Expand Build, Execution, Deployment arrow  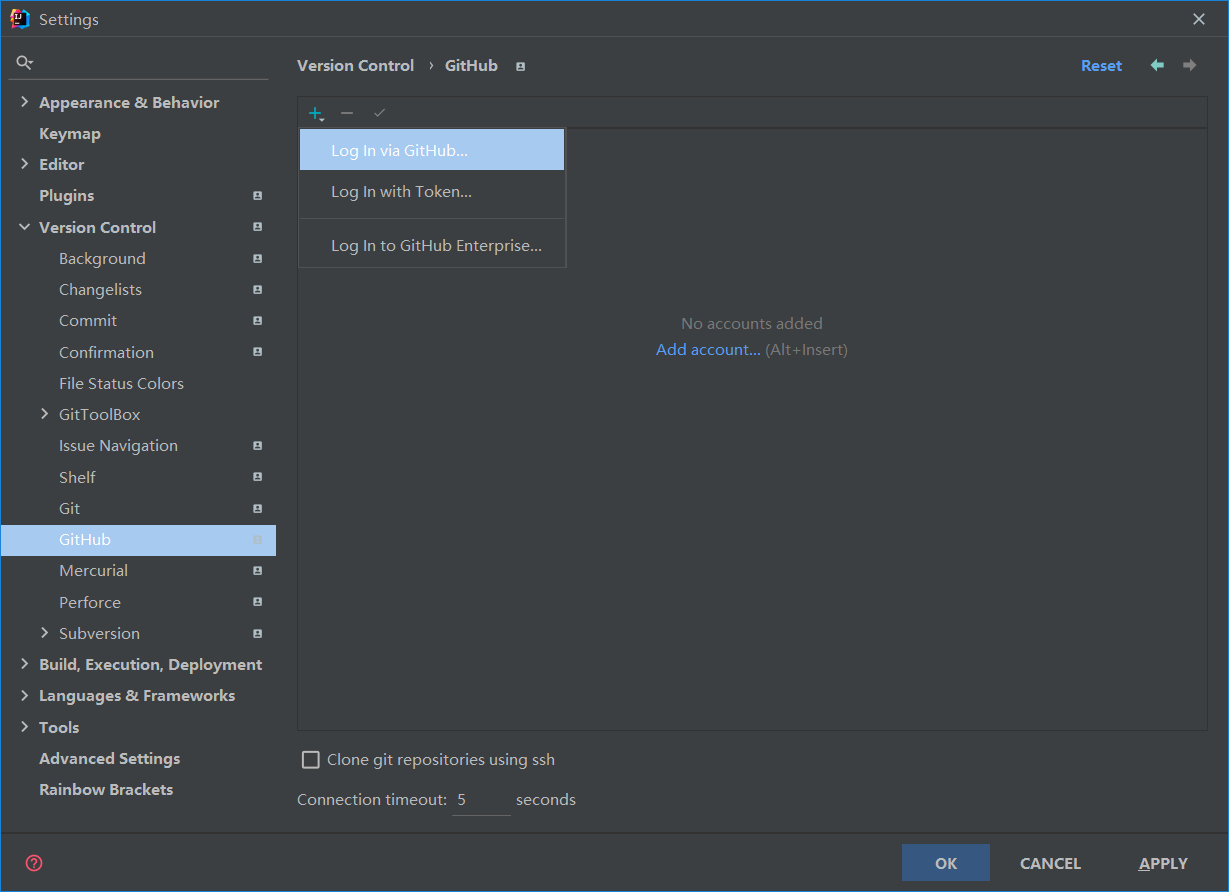(x=25, y=664)
